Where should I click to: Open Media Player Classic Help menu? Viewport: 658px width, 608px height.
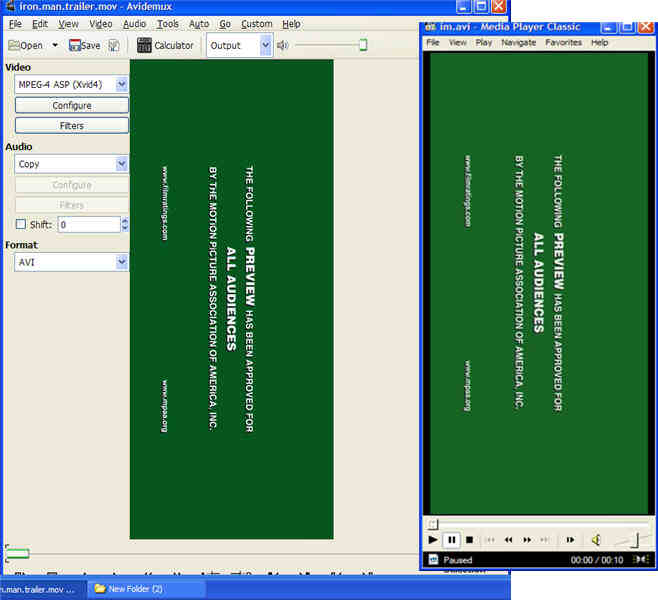pos(600,42)
